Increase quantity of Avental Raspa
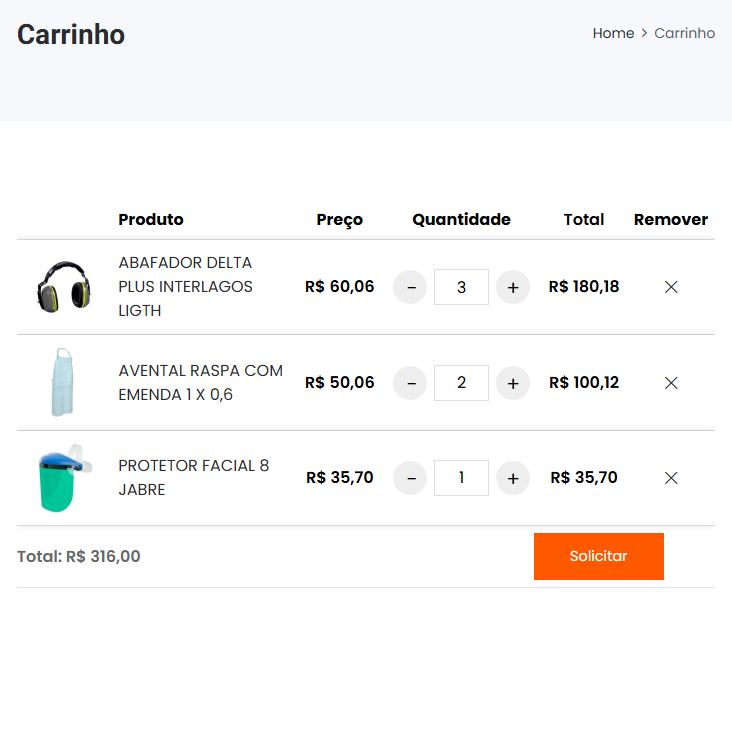 [x=513, y=383]
